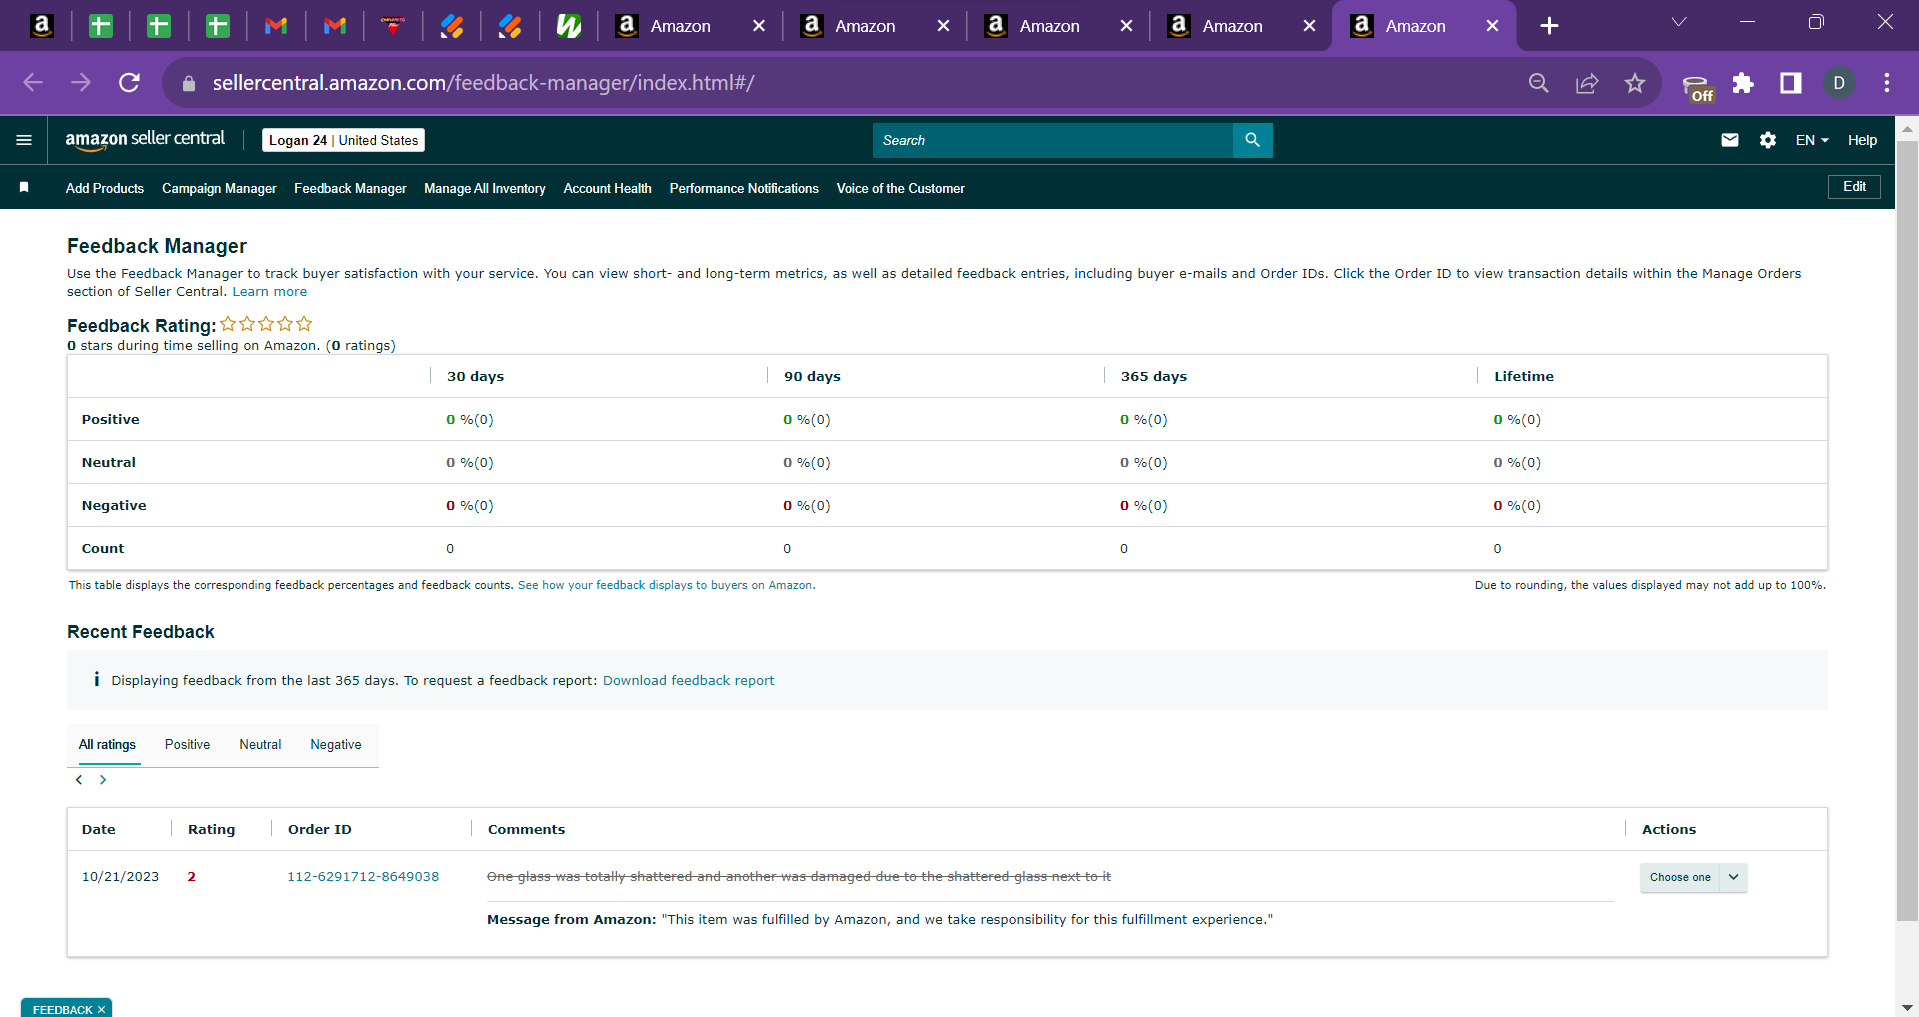The height and width of the screenshot is (1017, 1919).
Task: Open the Extensions puzzle piece menu
Action: point(1743,83)
